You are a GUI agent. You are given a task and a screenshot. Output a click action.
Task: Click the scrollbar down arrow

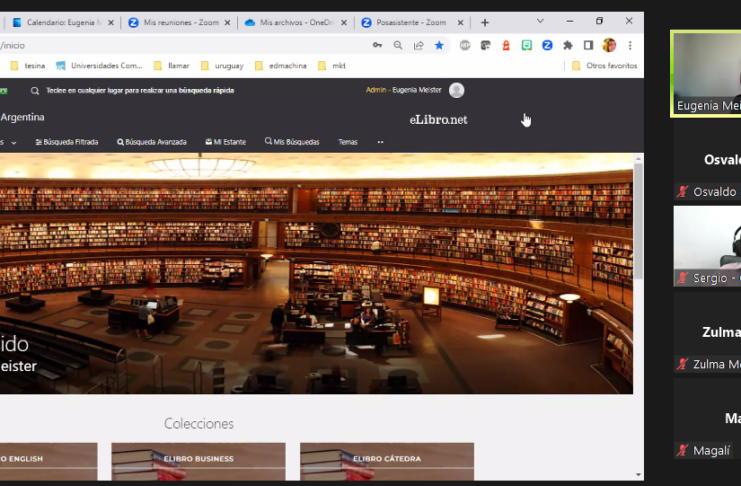pyautogui.click(x=638, y=475)
